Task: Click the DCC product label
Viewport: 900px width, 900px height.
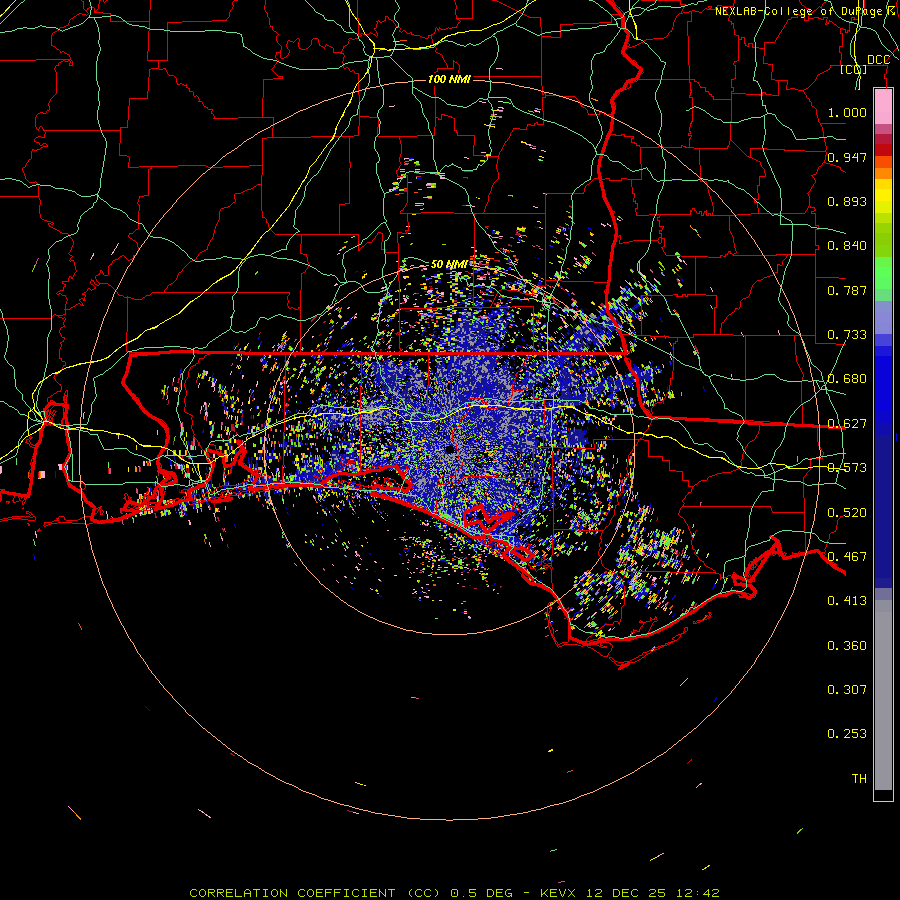Action: coord(879,60)
